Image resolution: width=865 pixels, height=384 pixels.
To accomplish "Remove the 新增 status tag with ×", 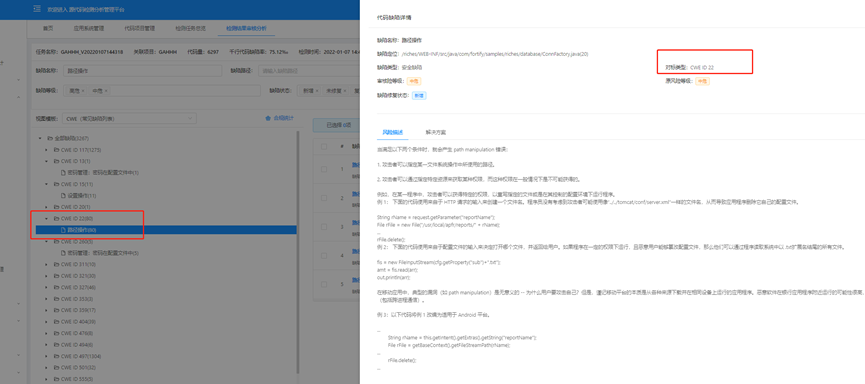I will click(x=318, y=91).
